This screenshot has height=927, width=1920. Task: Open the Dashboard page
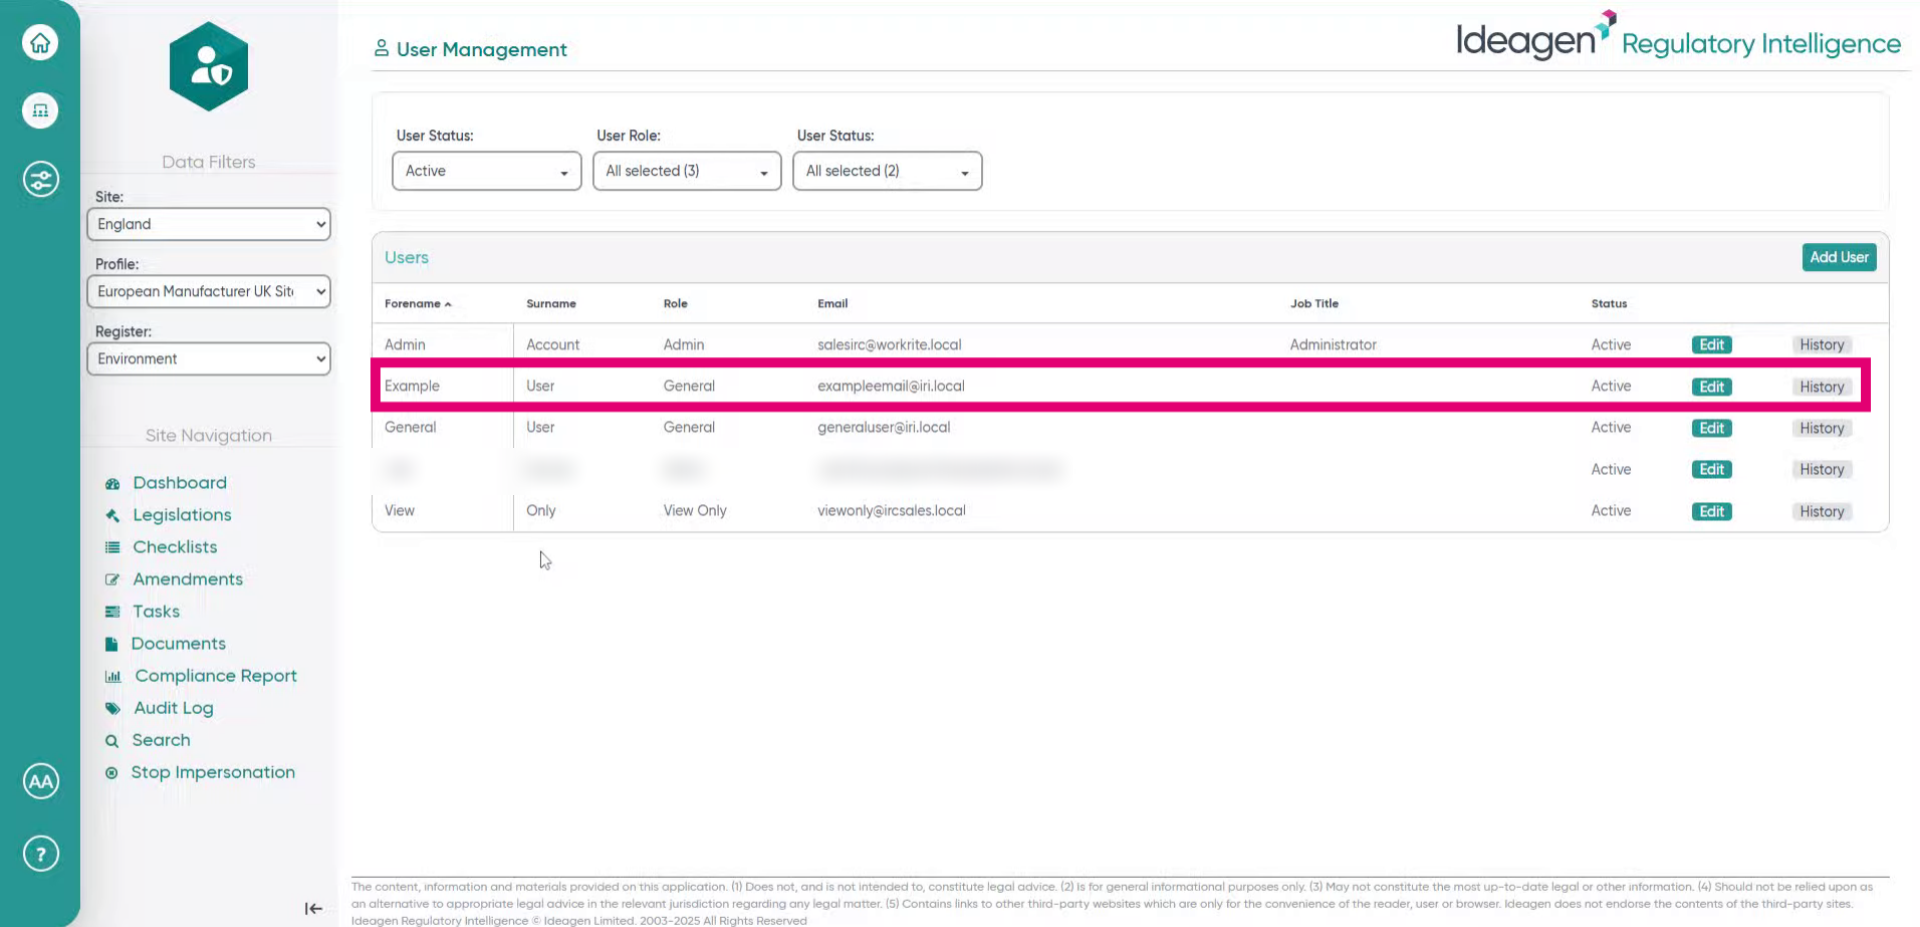[x=180, y=483]
